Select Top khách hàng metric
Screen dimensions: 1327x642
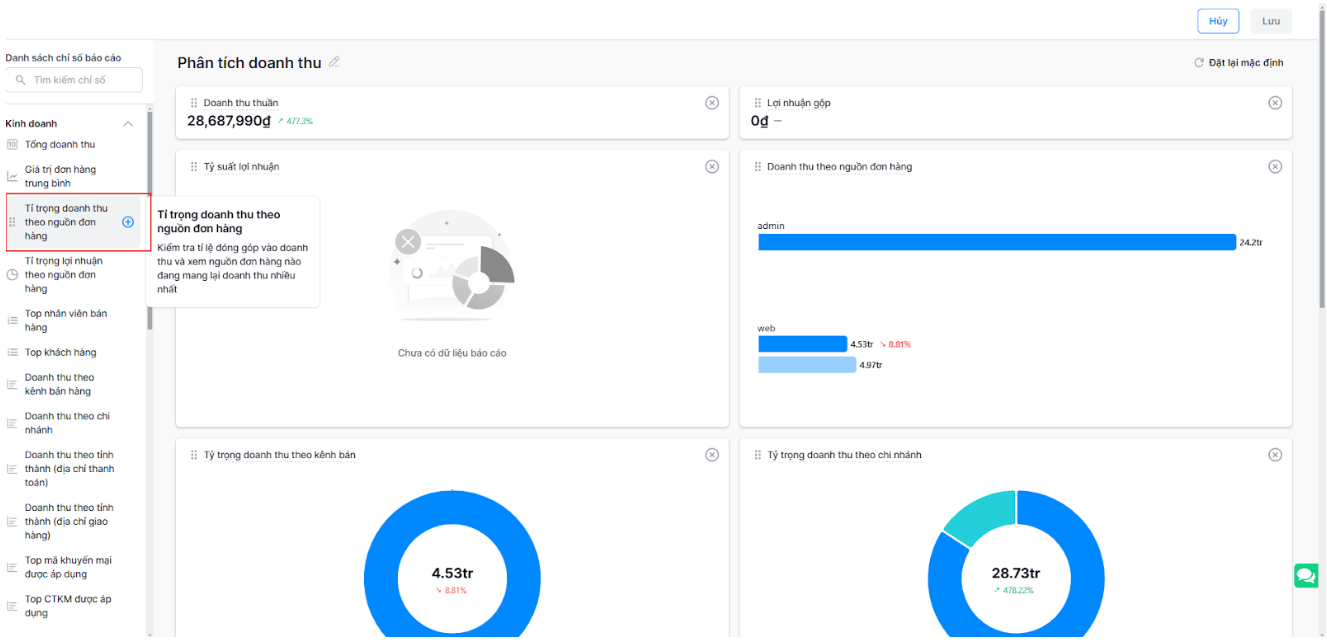(60, 353)
